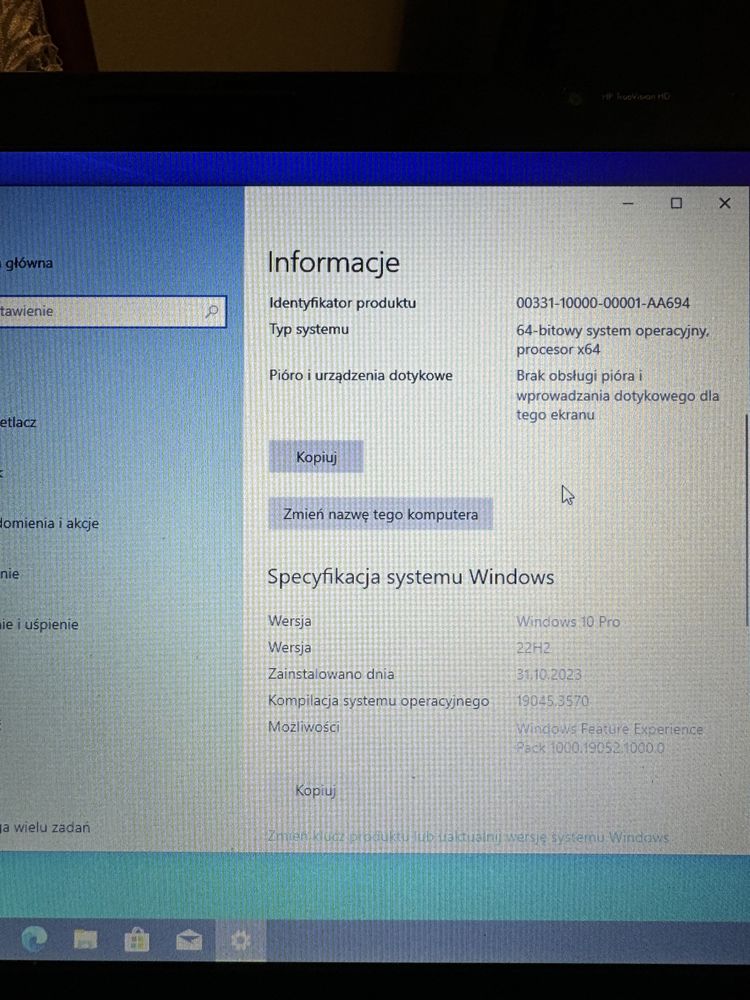Close the Settings window
The height and width of the screenshot is (1000, 750).
point(724,203)
